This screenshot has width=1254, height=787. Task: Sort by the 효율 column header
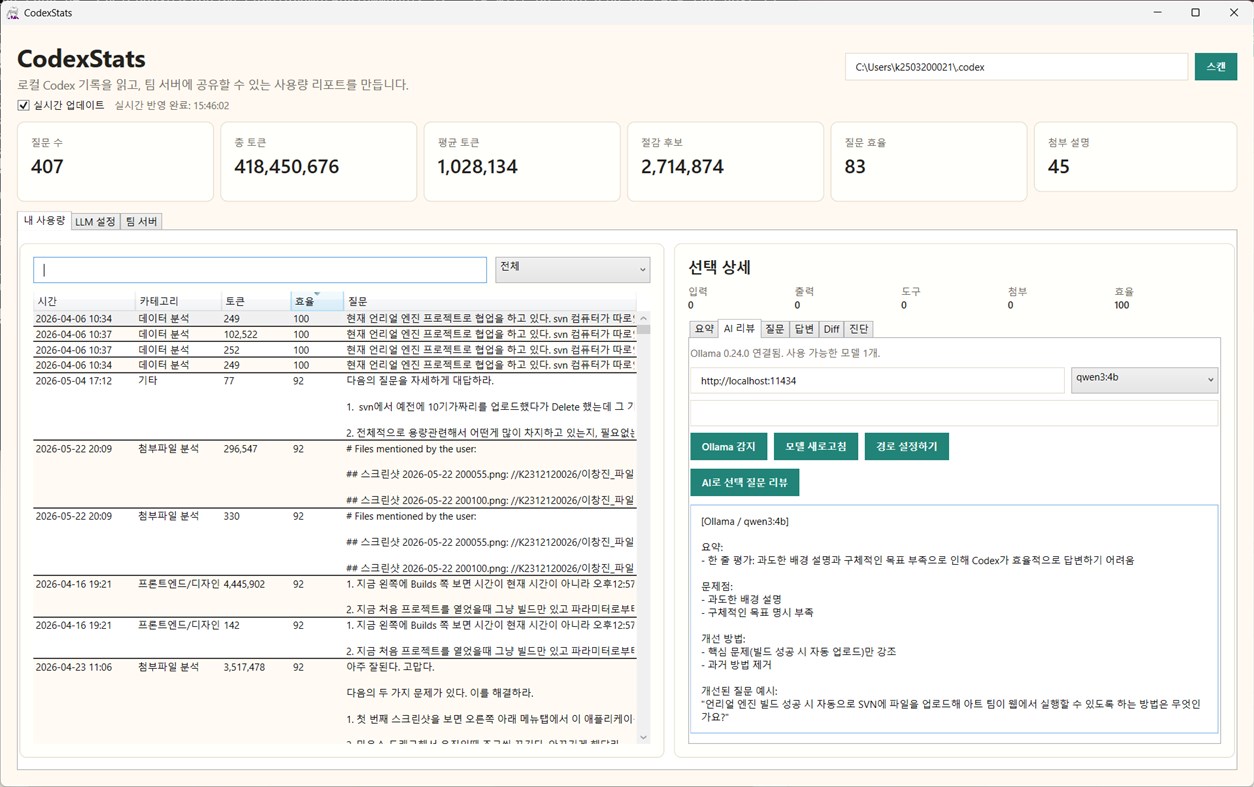pos(316,301)
